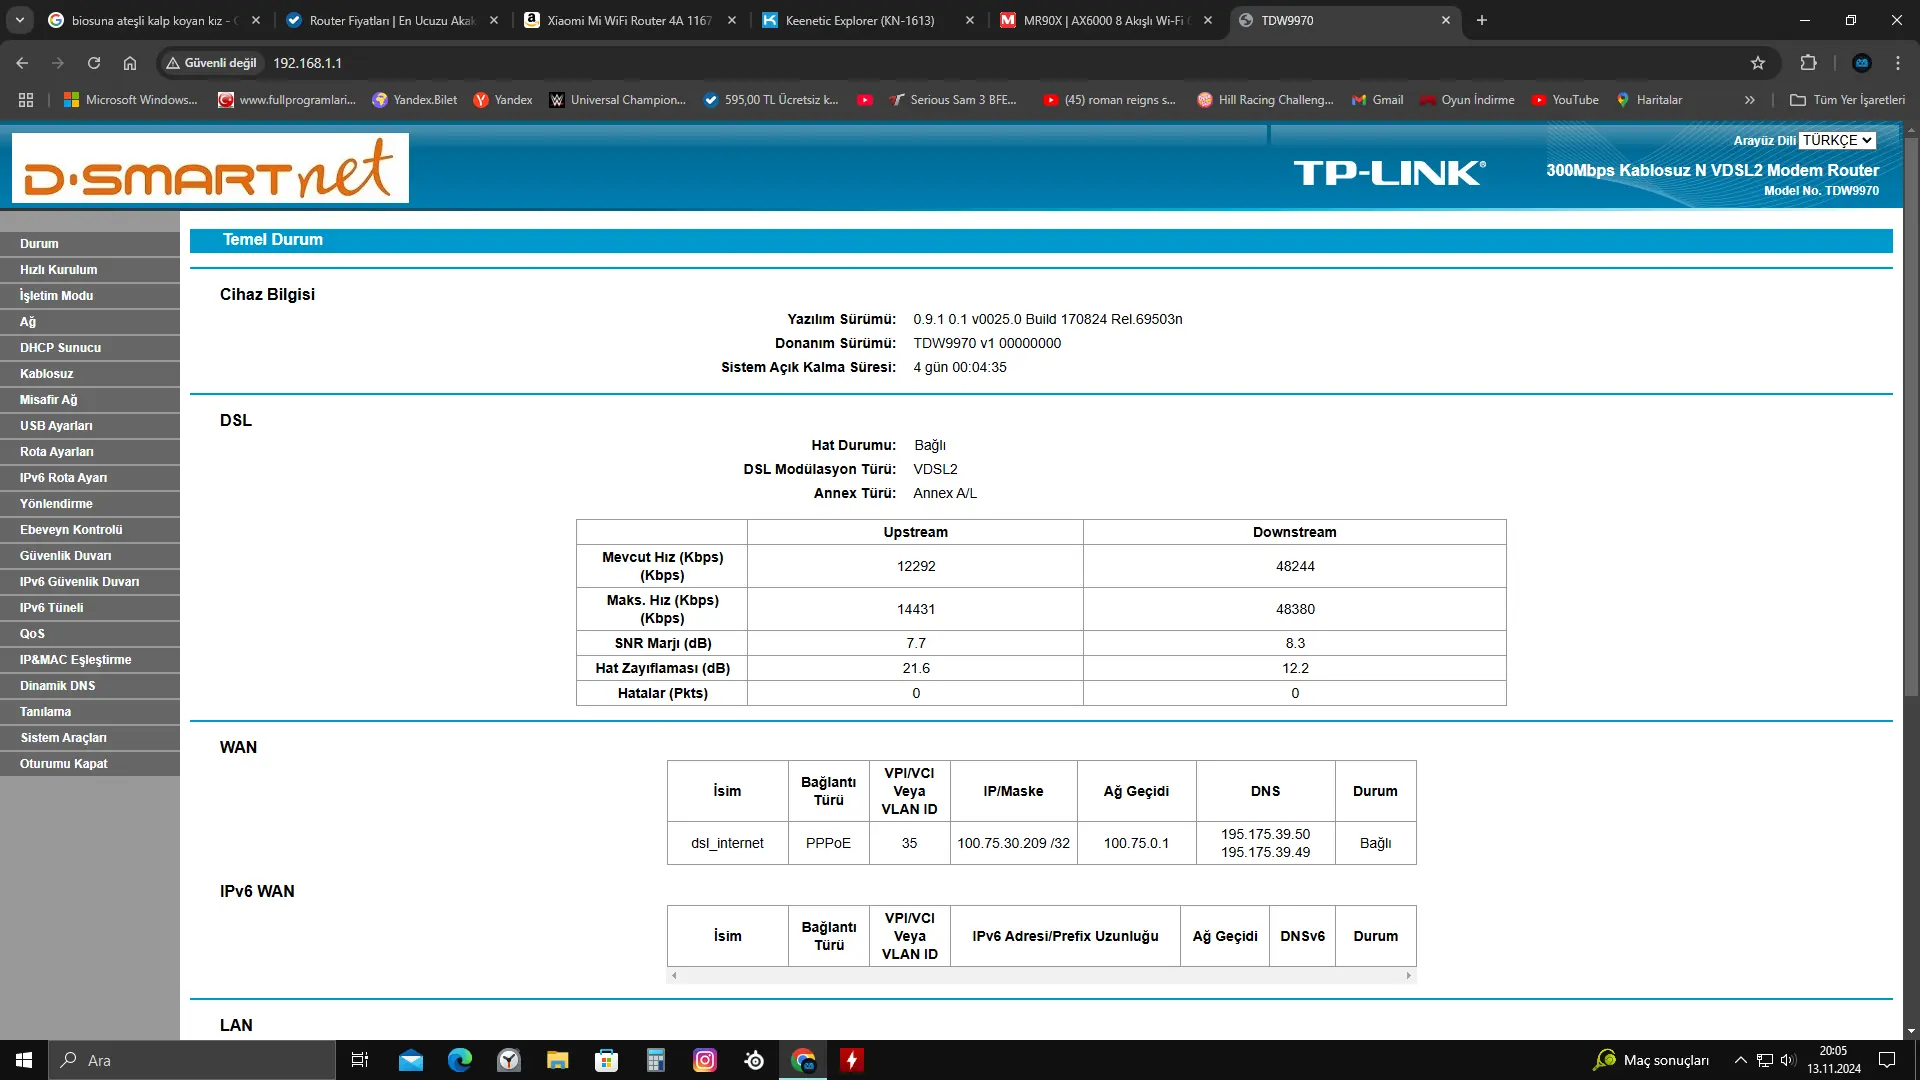Viewport: 1920px width, 1080px height.
Task: Open the Tanılama menu item
Action: pyautogui.click(x=90, y=712)
